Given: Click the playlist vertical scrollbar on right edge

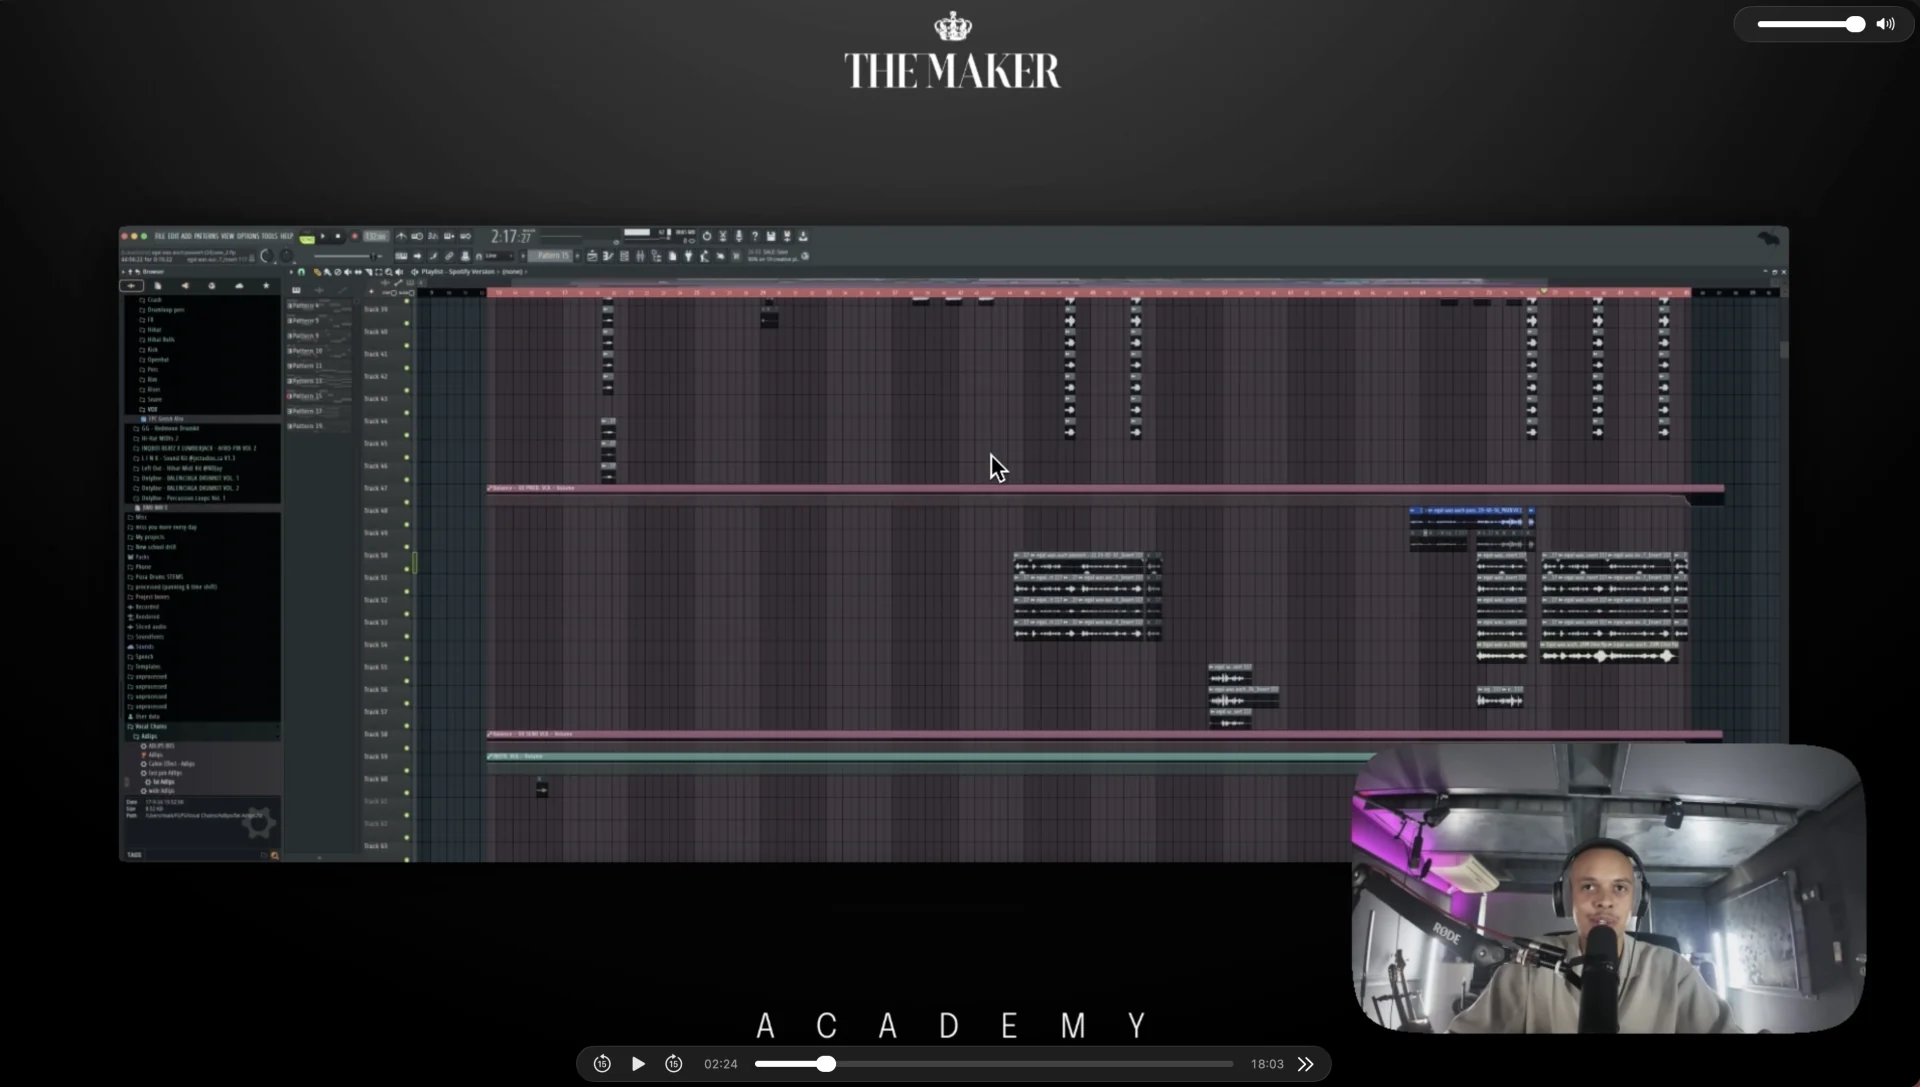Looking at the screenshot, I should pyautogui.click(x=1783, y=350).
